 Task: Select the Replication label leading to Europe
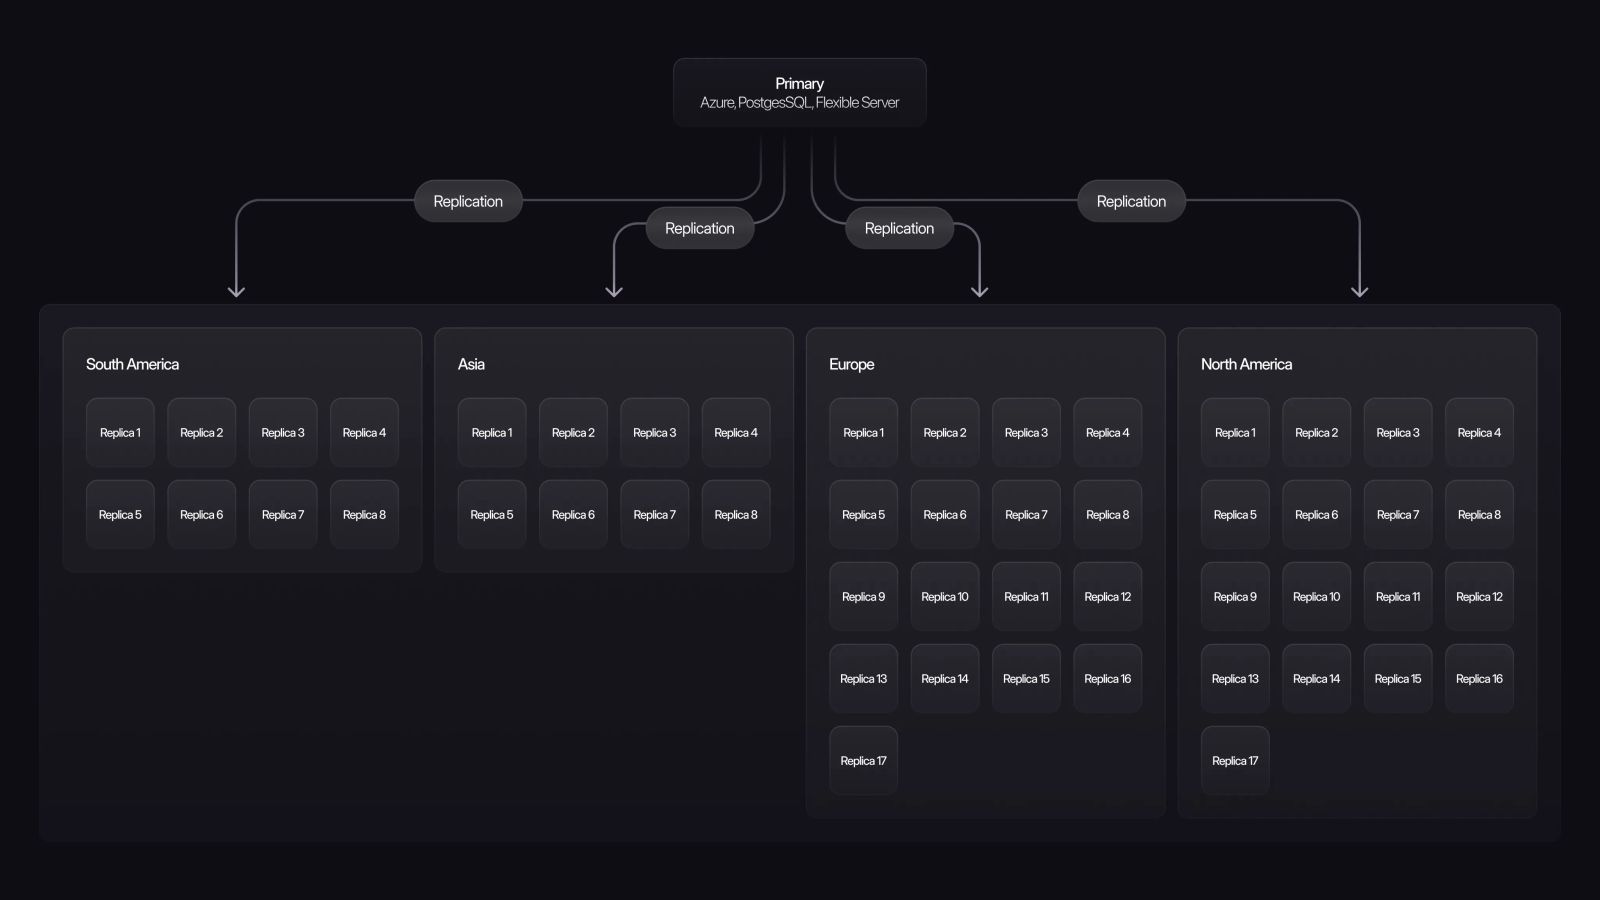click(898, 228)
